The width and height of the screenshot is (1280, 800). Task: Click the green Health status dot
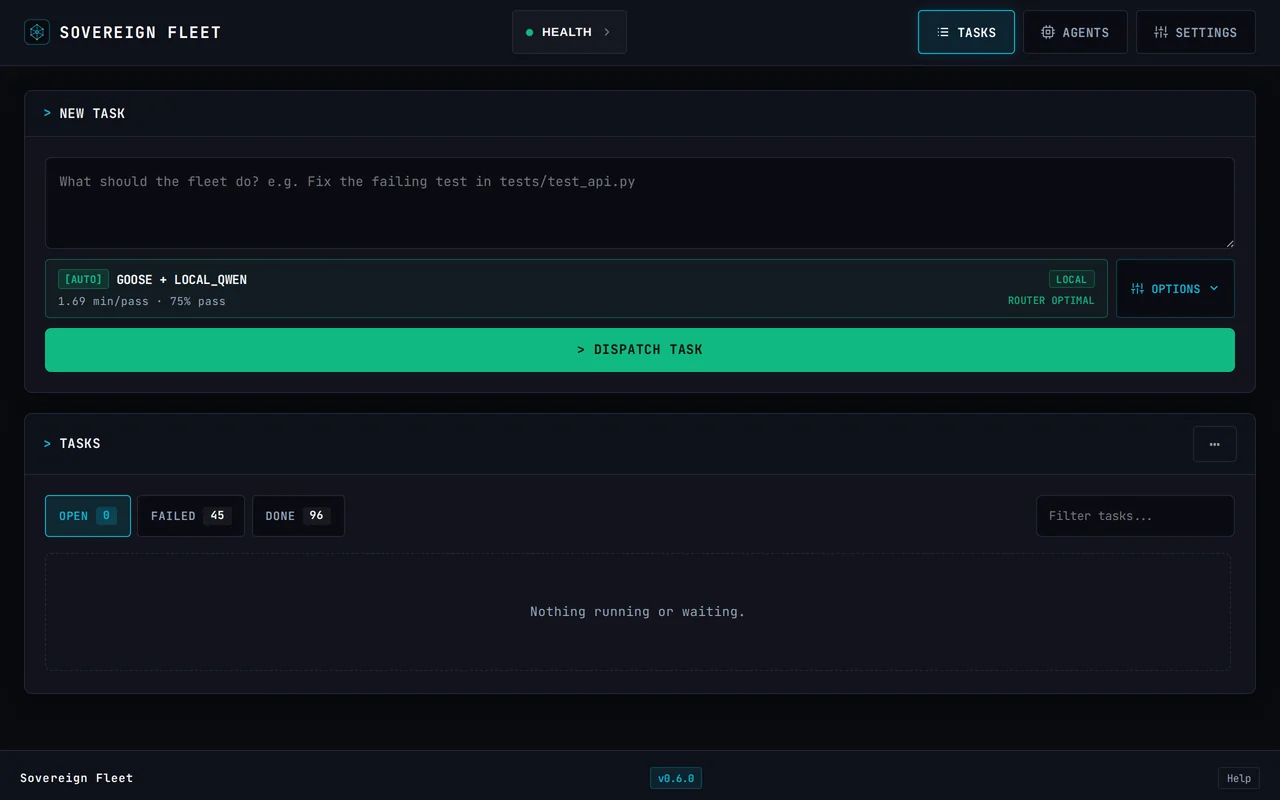[530, 33]
